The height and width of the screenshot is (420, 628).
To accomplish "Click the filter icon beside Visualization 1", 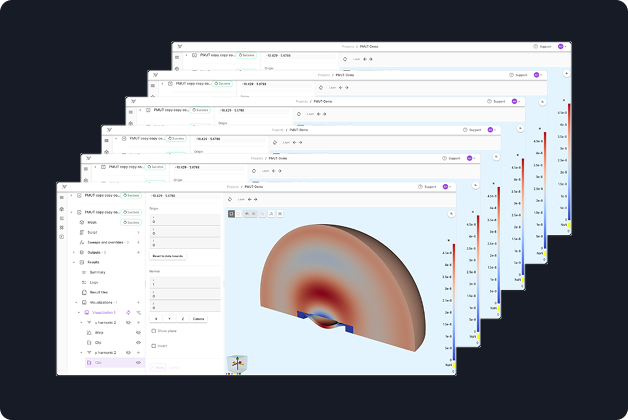I will click(x=139, y=312).
